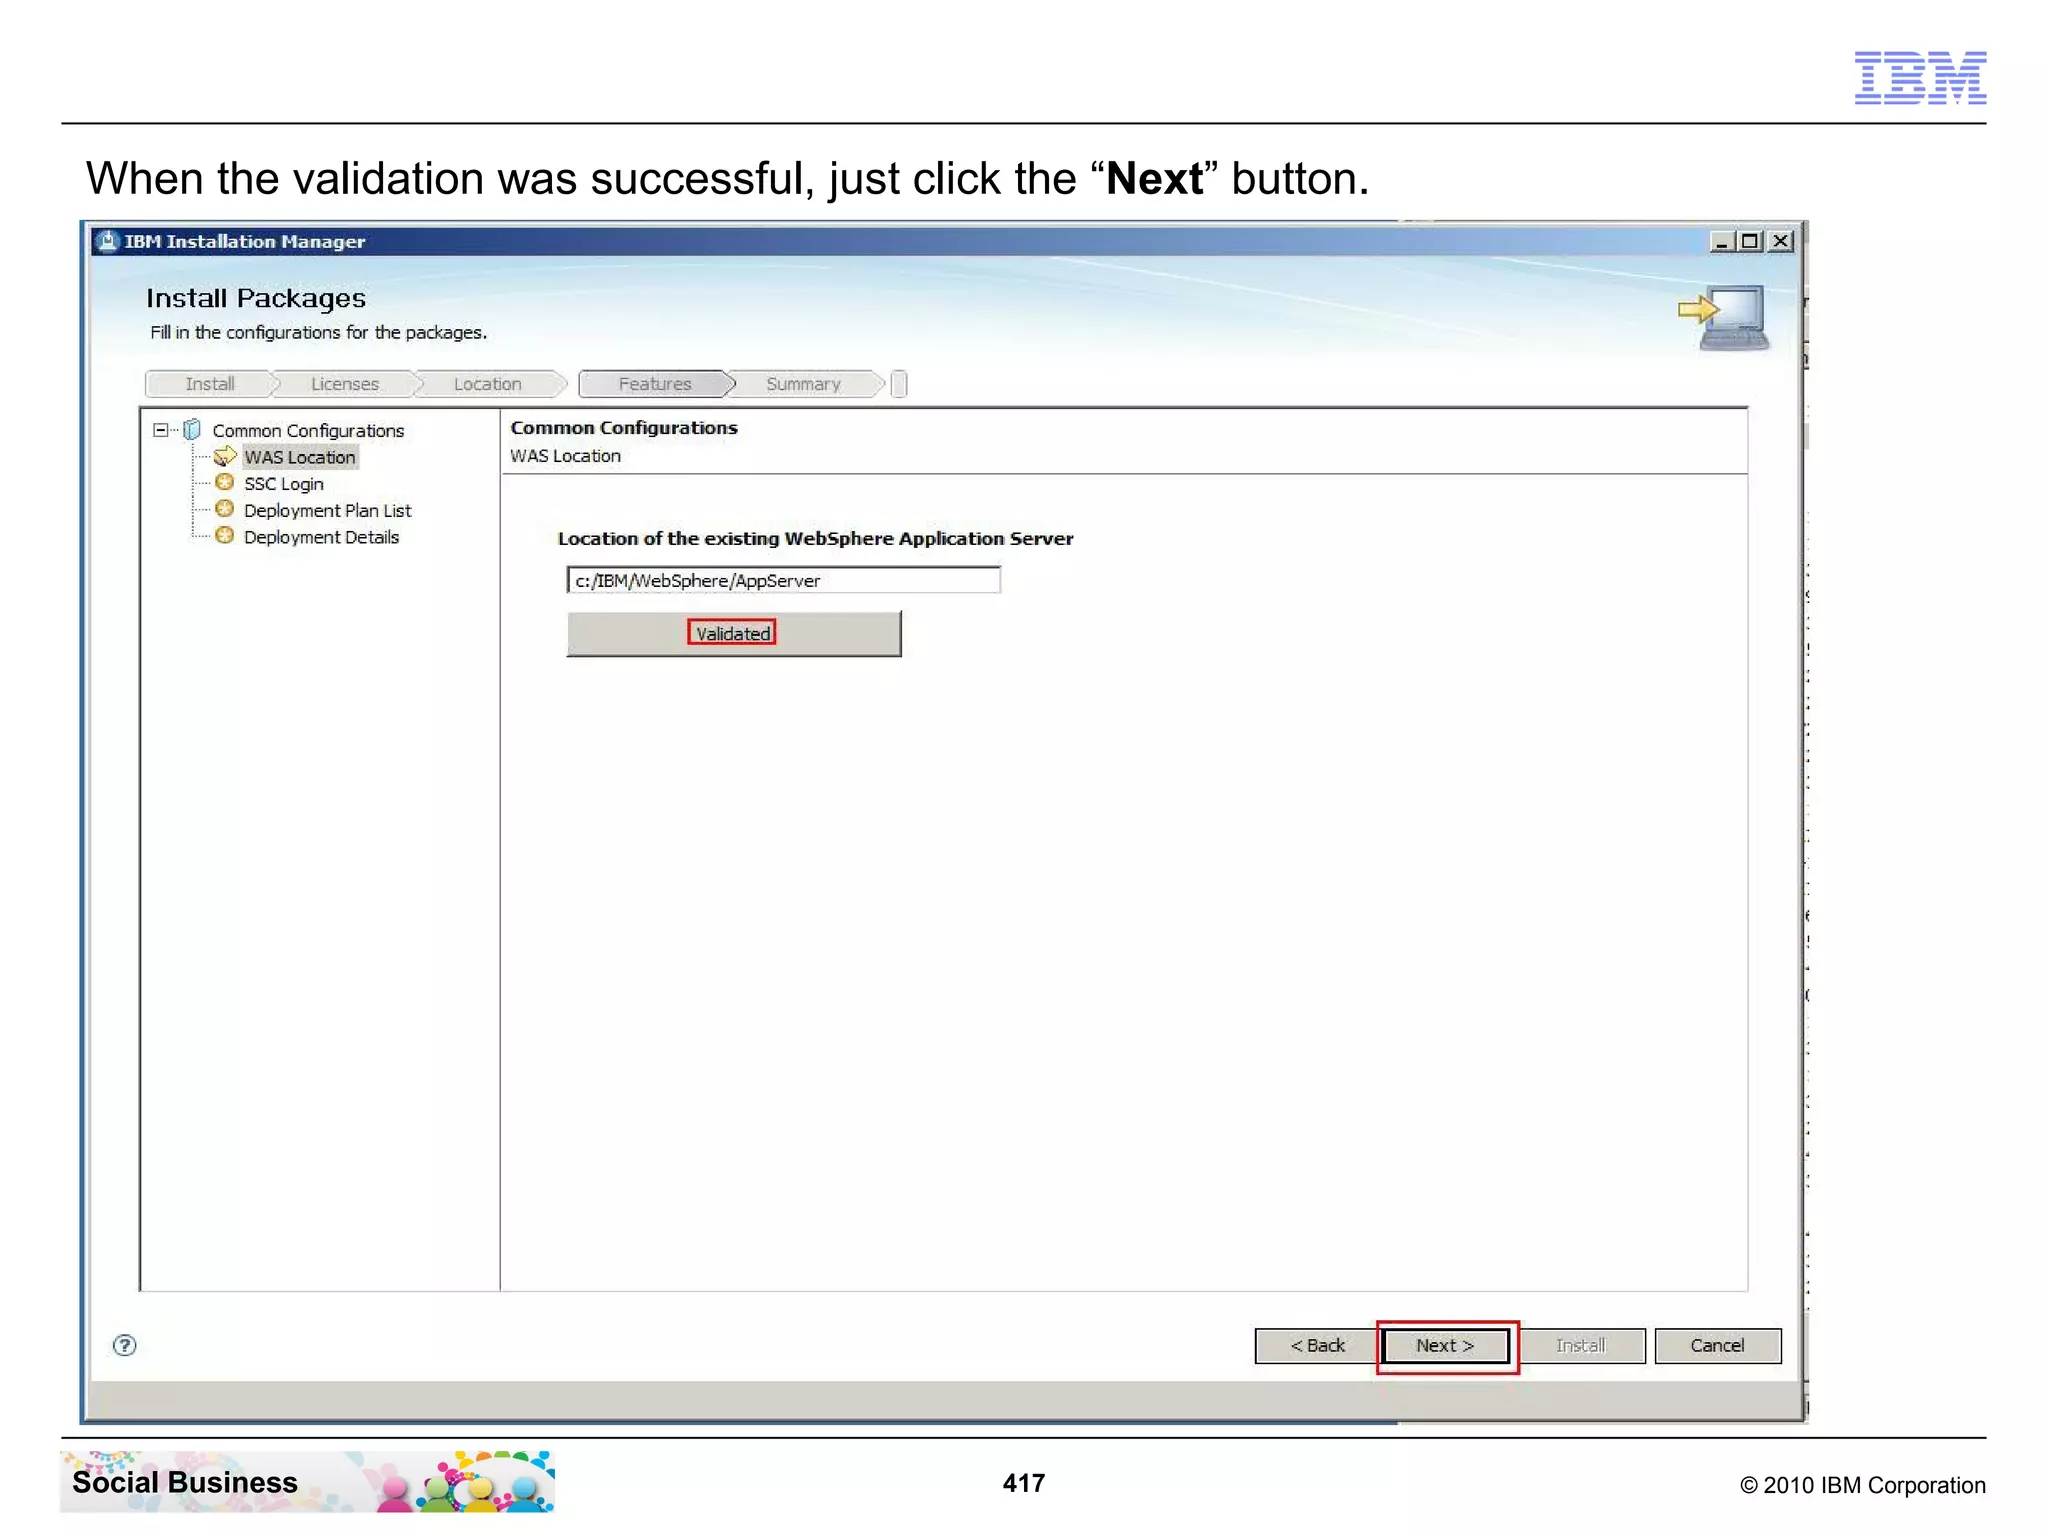Collapse the Common Configurations tree node
Screen dimensions: 2048x1536
(x=160, y=430)
